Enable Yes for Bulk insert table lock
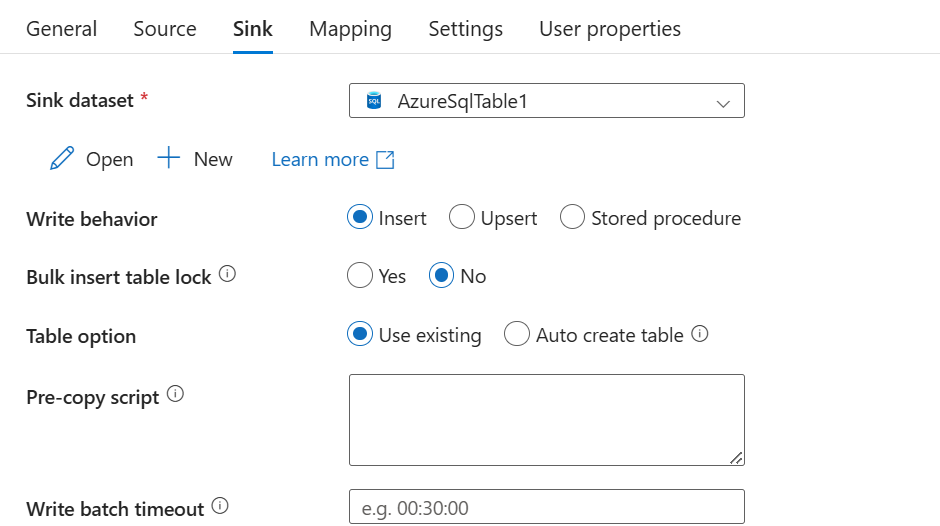The height and width of the screenshot is (526, 940). click(360, 276)
